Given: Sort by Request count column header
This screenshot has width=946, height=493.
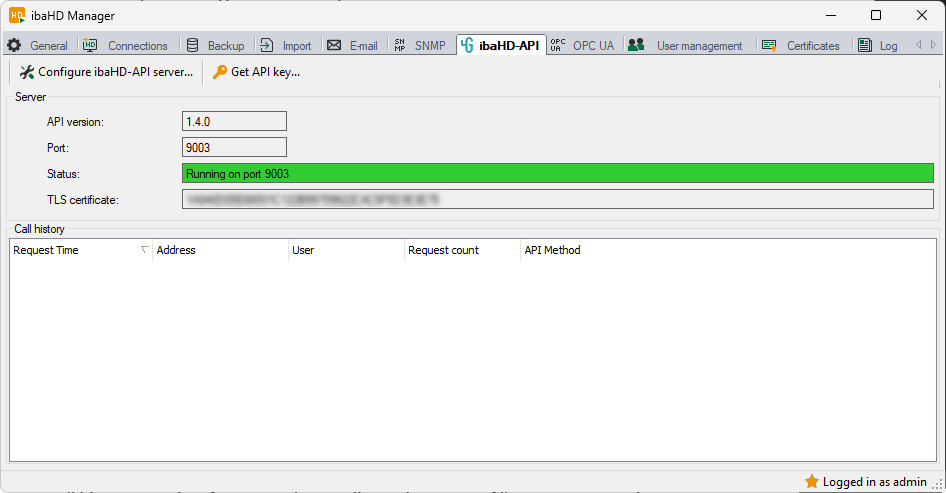Looking at the screenshot, I should pos(462,250).
